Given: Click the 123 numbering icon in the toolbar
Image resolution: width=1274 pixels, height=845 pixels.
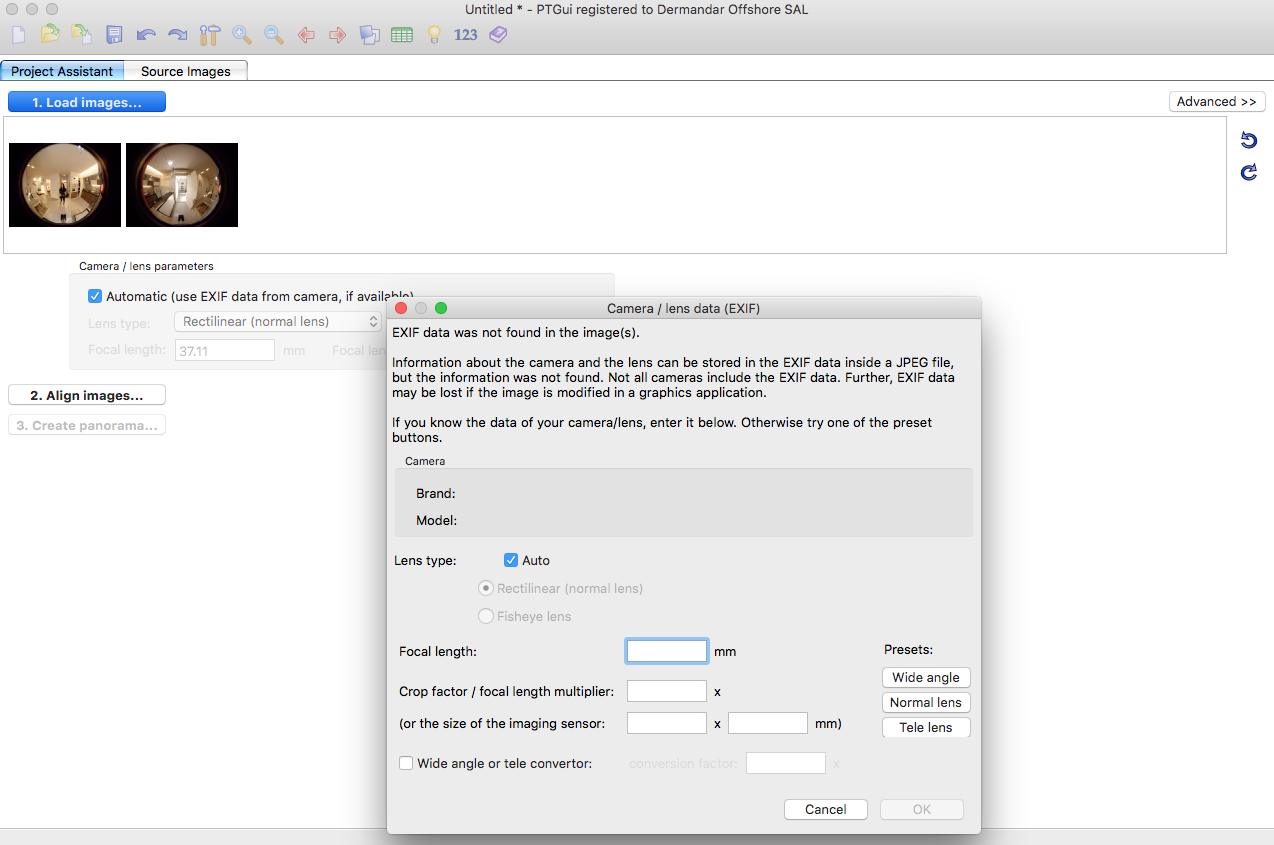Looking at the screenshot, I should [x=466, y=35].
